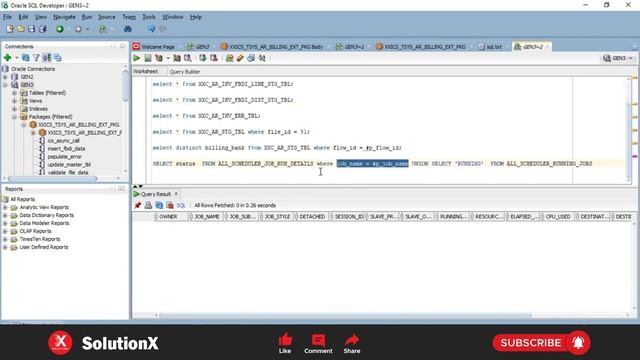Click the Run Script icon in worksheet toolbar
Viewport: 640px width, 360px height.
(148, 58)
